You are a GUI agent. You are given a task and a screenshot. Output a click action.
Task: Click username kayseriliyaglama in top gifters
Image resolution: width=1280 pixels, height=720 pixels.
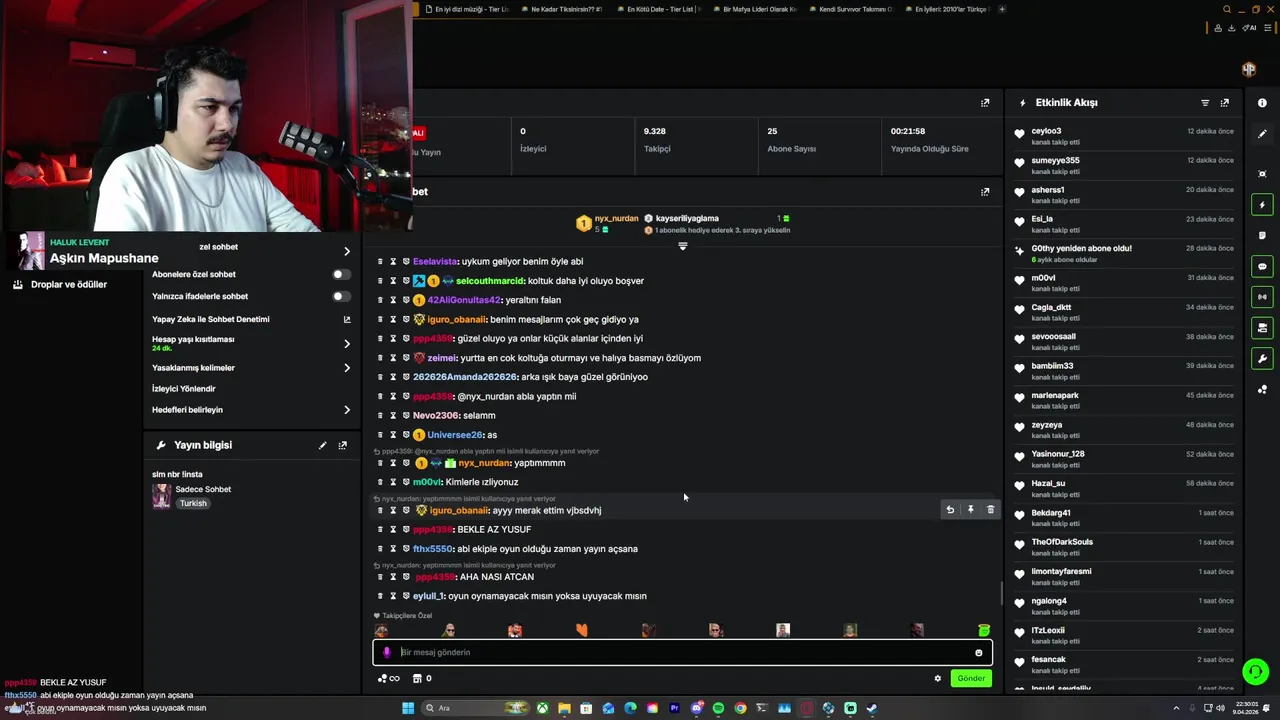[x=687, y=218]
